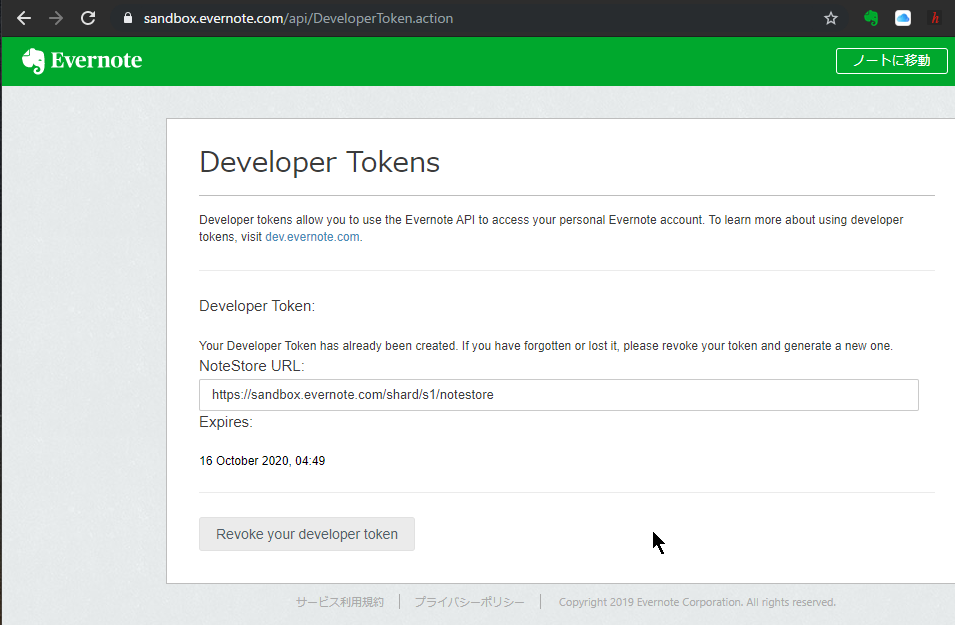
Task: Click the NoteStore URL: label
Action: pos(252,366)
